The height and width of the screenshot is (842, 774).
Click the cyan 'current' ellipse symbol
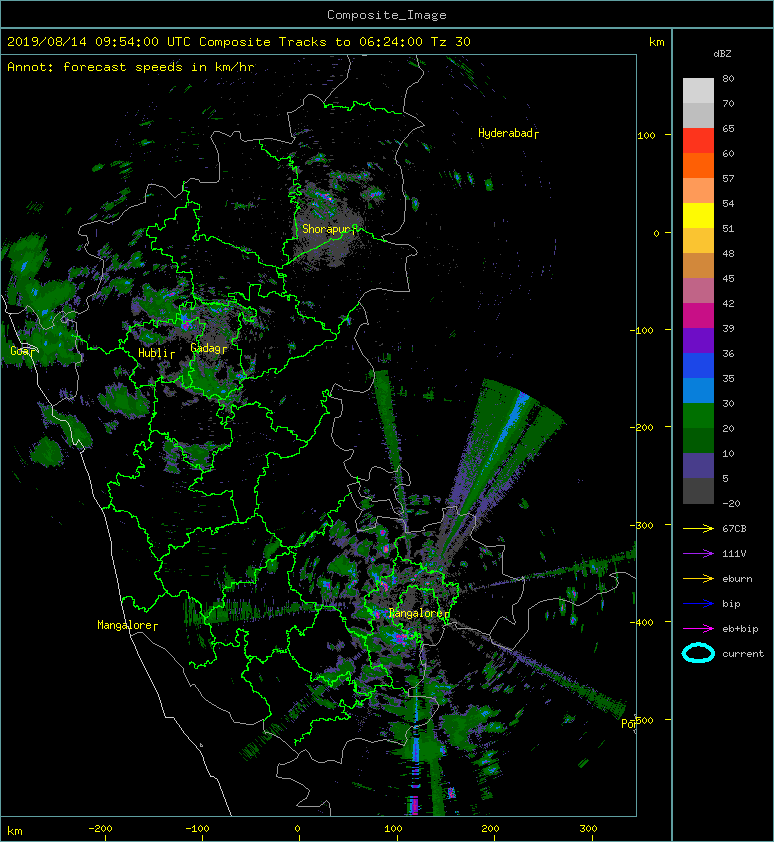click(698, 653)
